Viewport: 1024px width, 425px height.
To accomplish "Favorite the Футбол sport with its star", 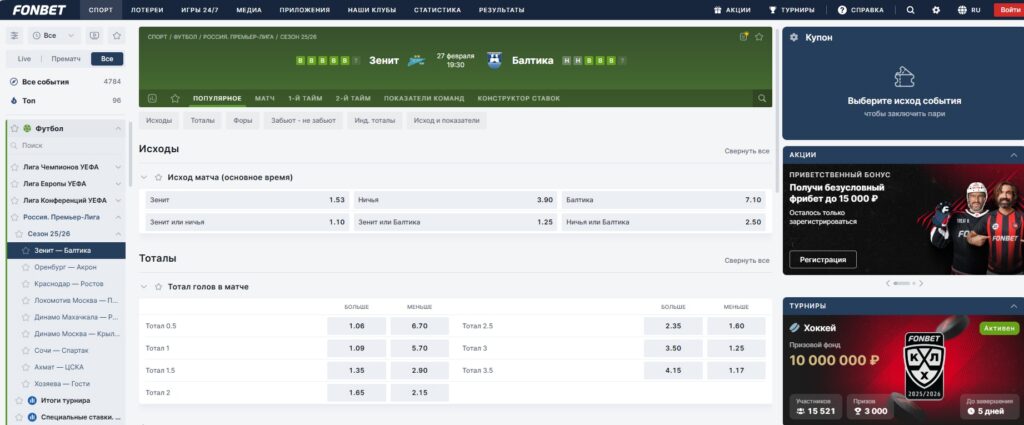I will tap(13, 128).
